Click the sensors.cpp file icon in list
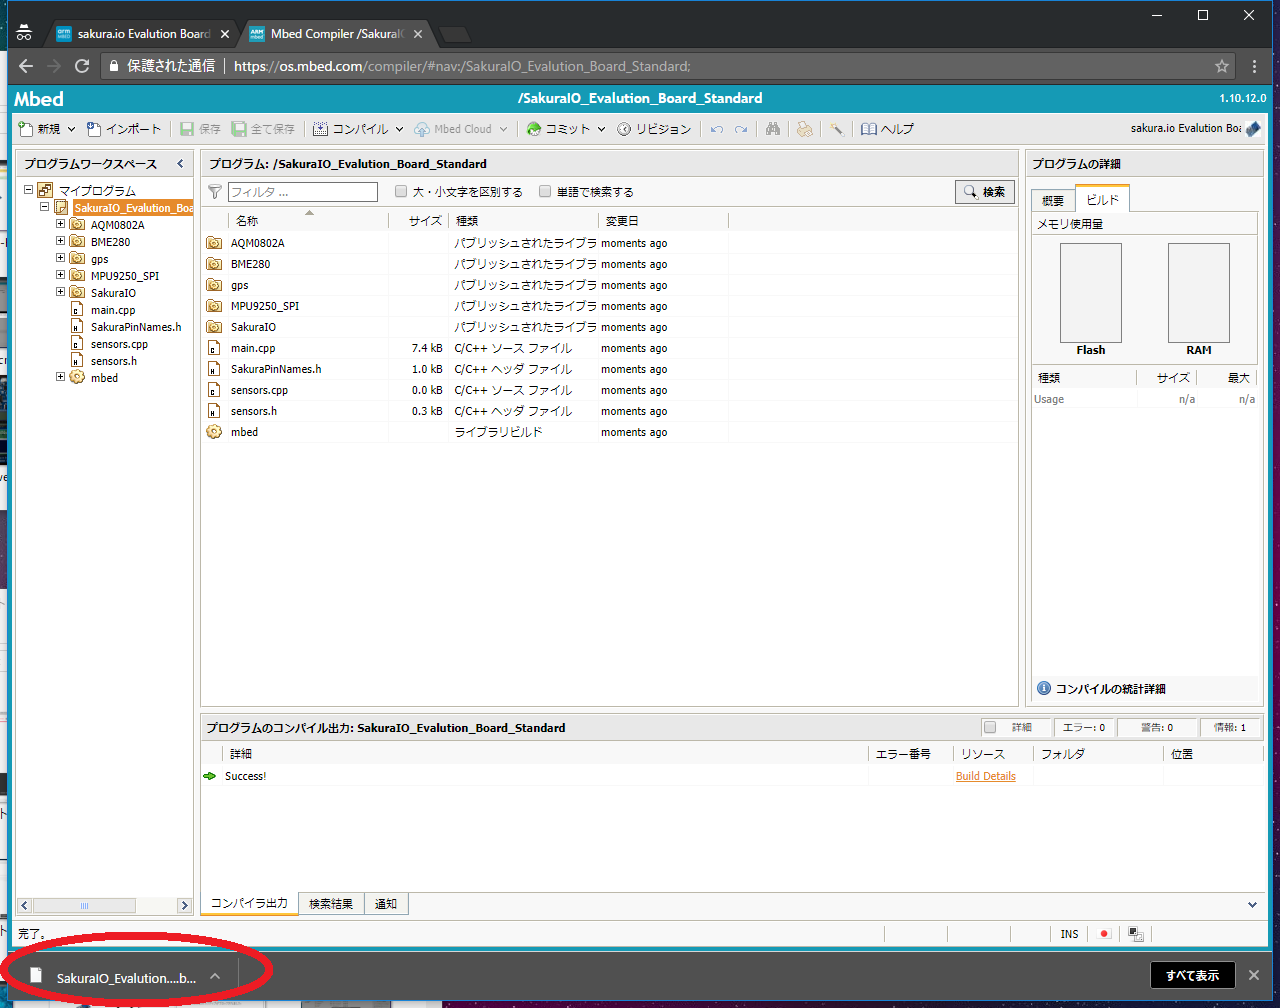The image size is (1280, 1008). (x=213, y=390)
